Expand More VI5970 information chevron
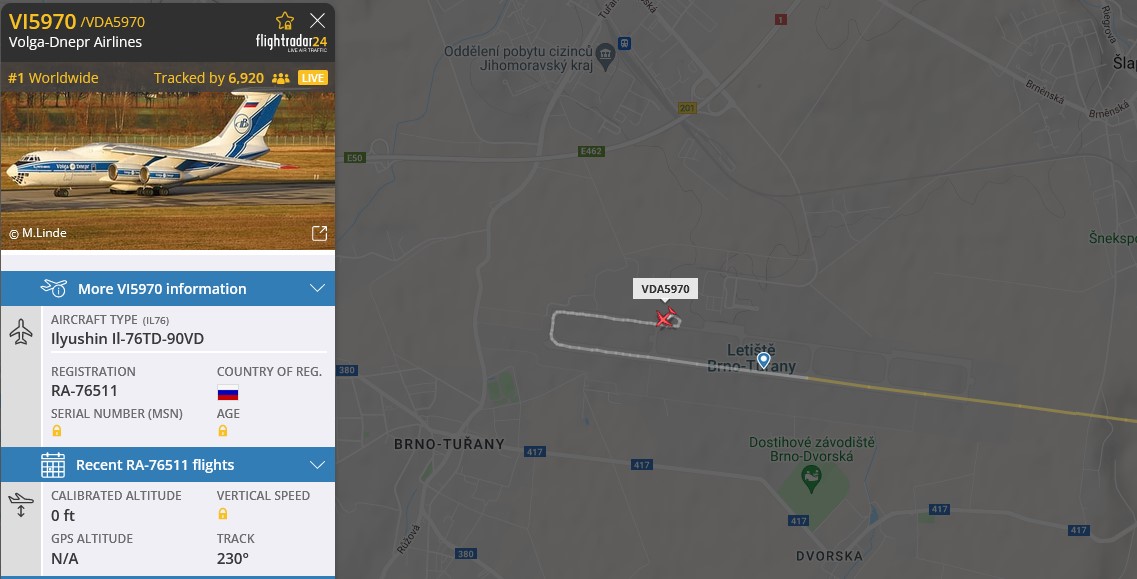The height and width of the screenshot is (579, 1137). 317,288
